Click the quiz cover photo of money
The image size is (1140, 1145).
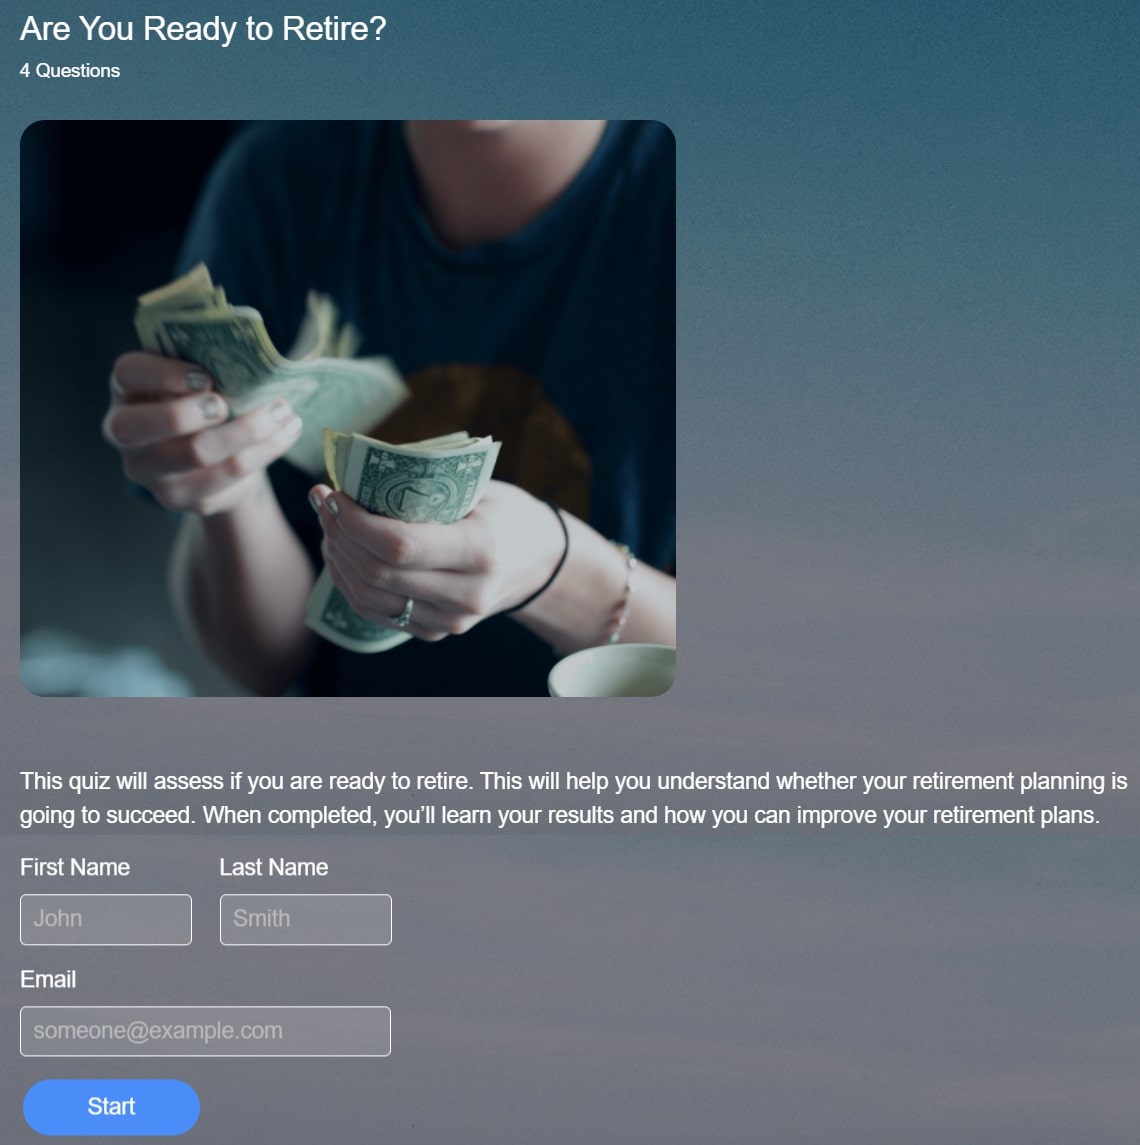[348, 408]
